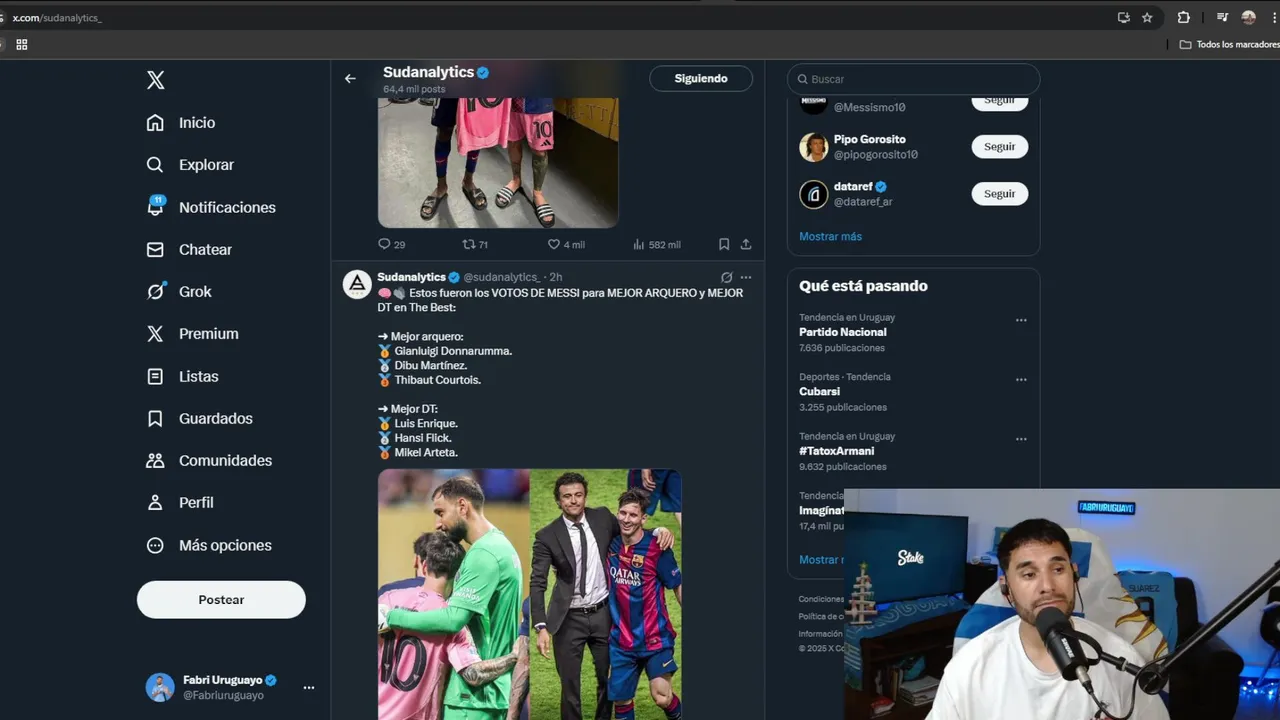Go back with the arrow beside Sudanalytics
Screen dimensions: 1280x720
(x=350, y=78)
